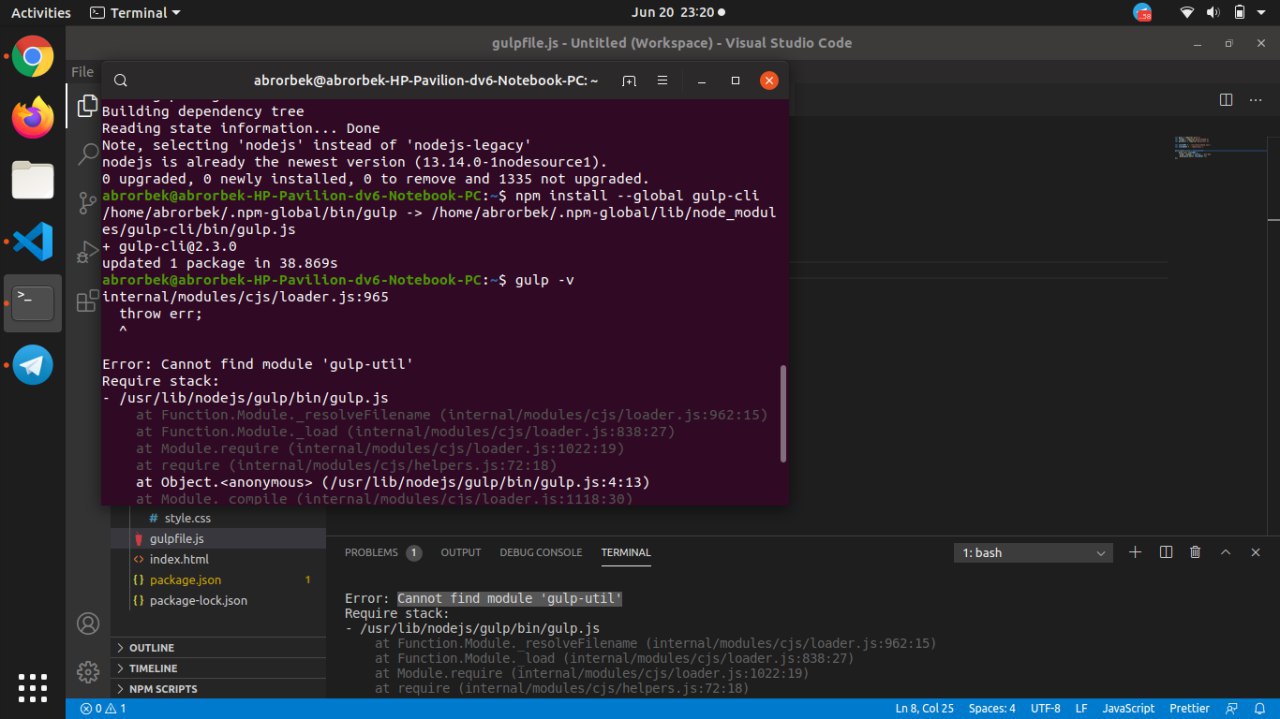Click highlighted "Cannot find module 'gulp-util'" text
The image size is (1280, 719).
pyautogui.click(x=510, y=598)
